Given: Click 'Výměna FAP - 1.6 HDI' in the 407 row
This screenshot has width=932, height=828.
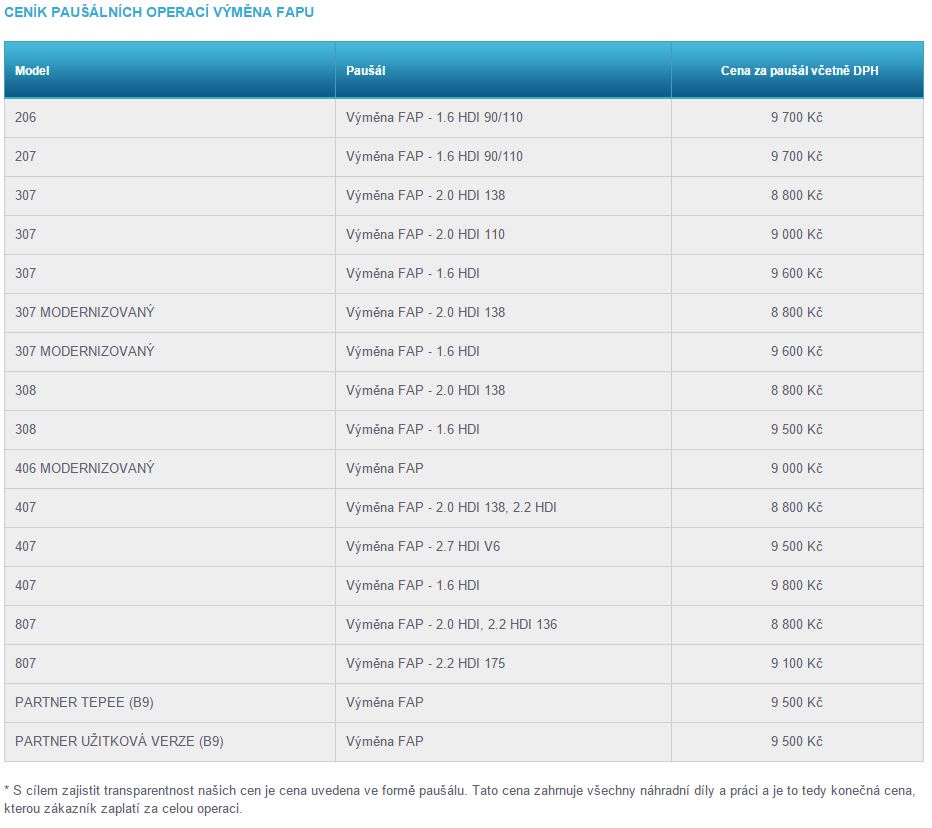Looking at the screenshot, I should coord(413,585).
